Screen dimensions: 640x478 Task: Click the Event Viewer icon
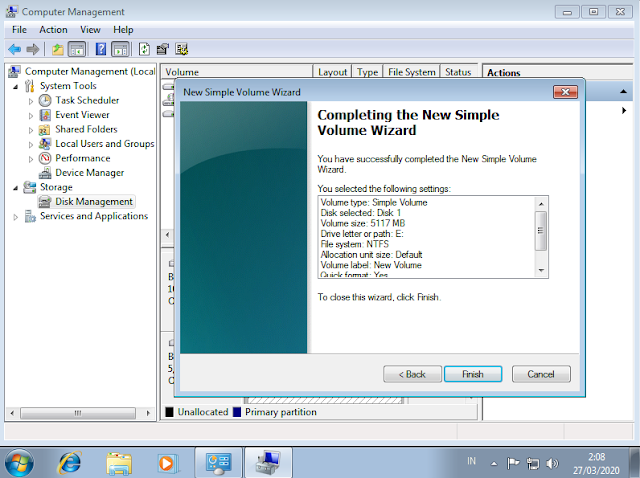coord(45,115)
